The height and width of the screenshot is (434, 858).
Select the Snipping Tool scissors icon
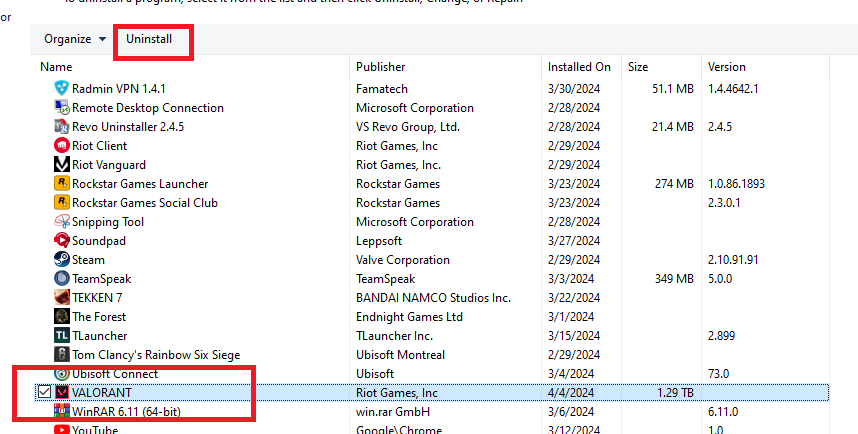tap(62, 222)
